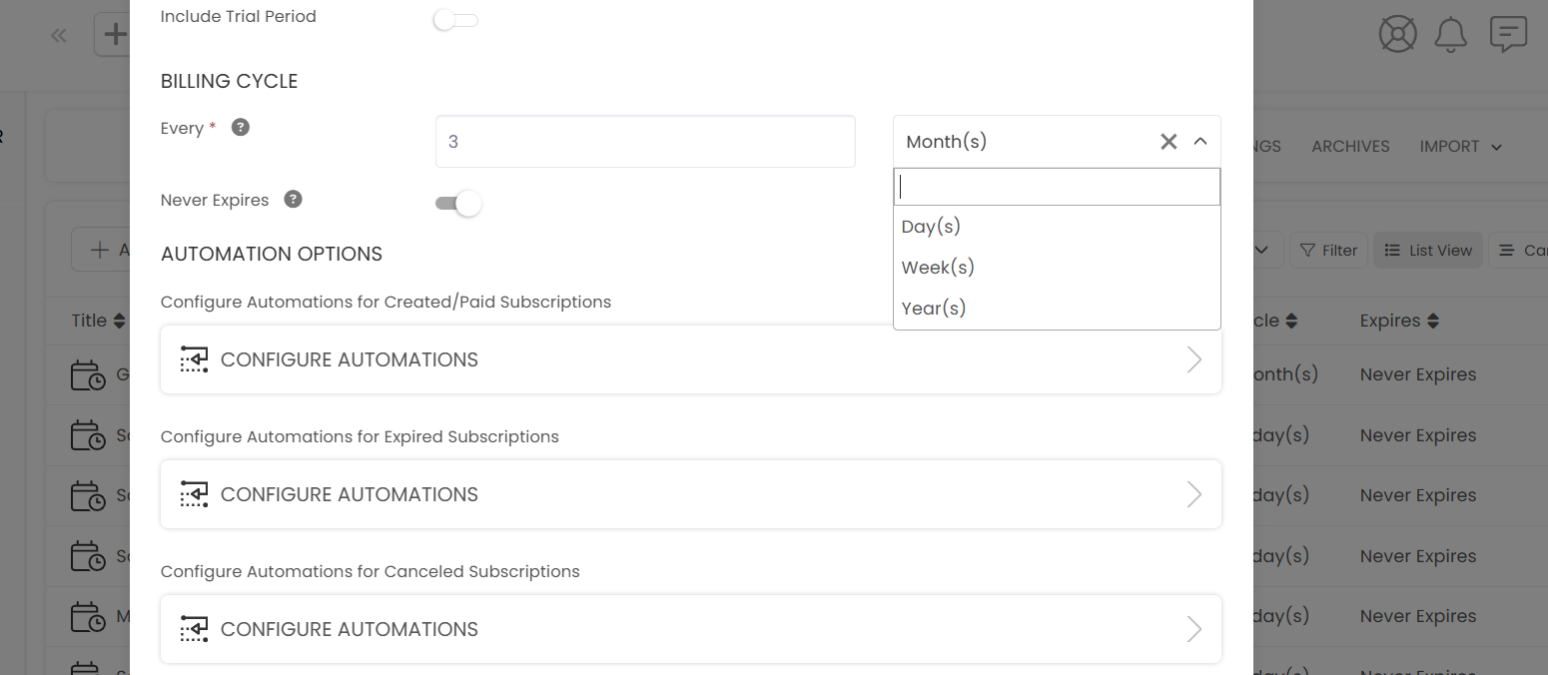Click the Every number input field

tap(645, 142)
